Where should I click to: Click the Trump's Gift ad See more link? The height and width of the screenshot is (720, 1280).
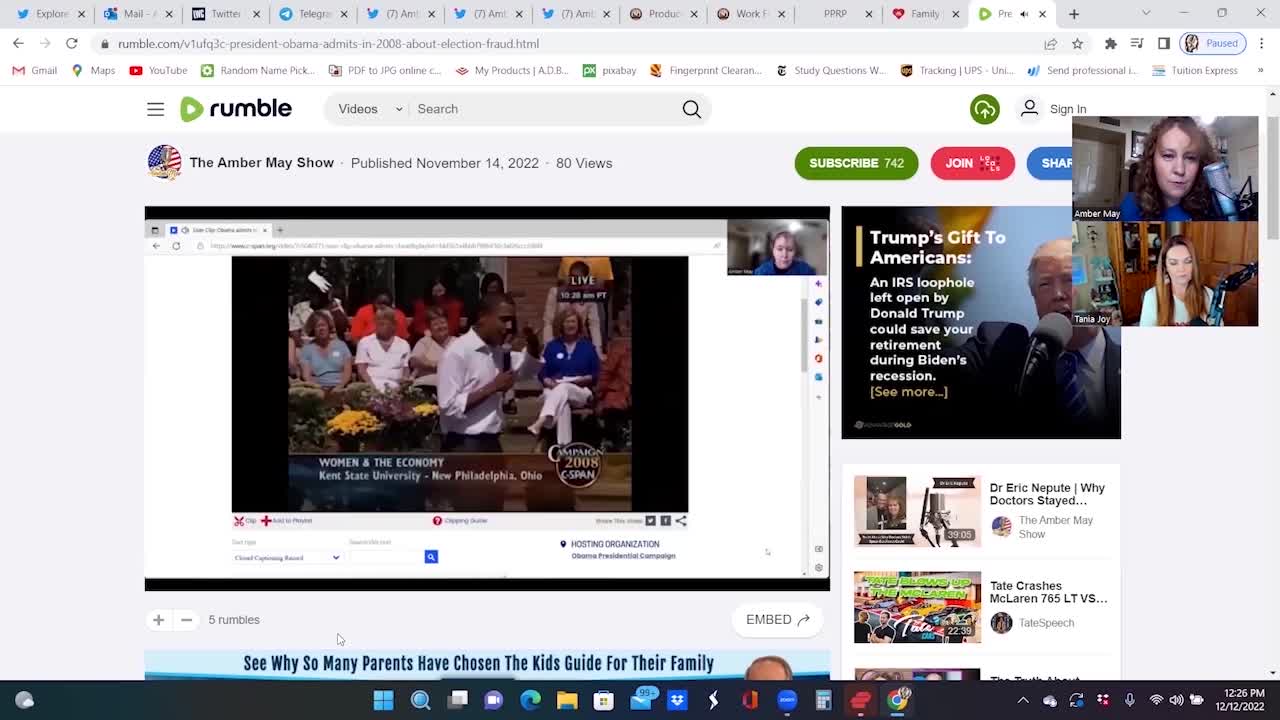click(908, 392)
